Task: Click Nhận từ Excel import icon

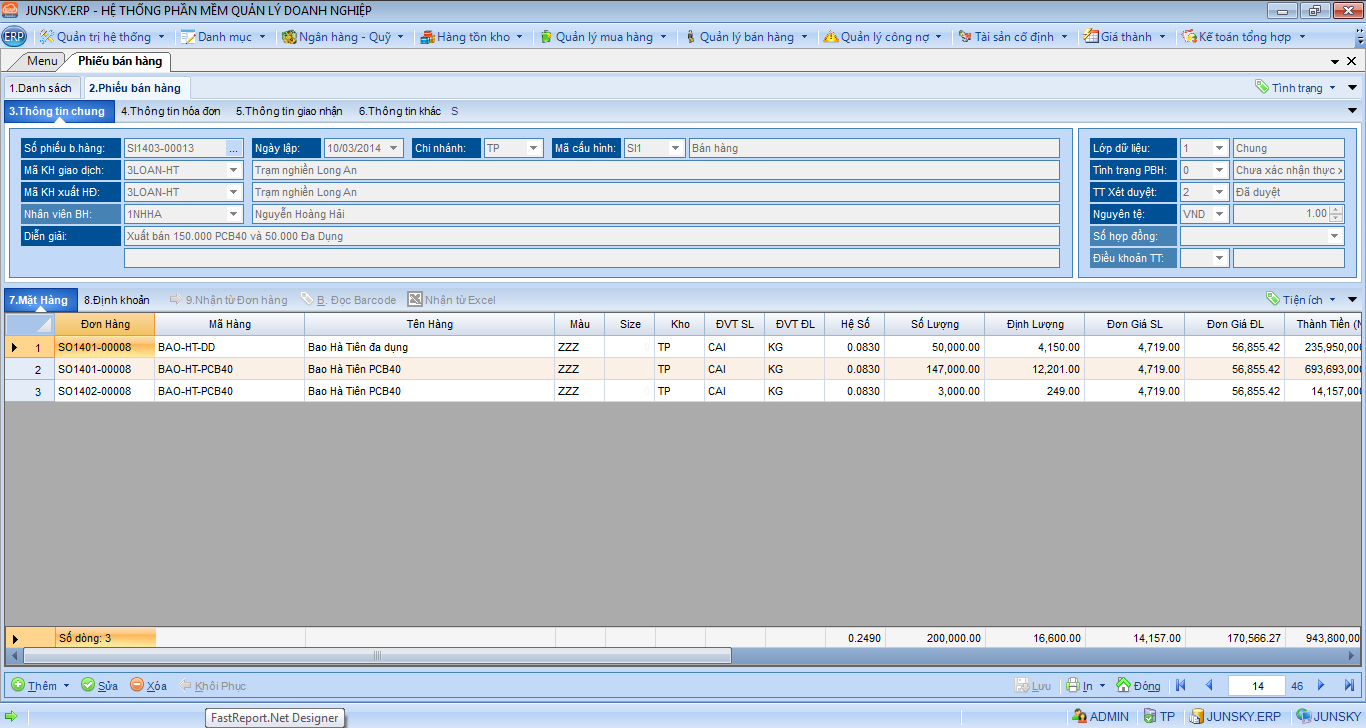Action: (x=415, y=299)
